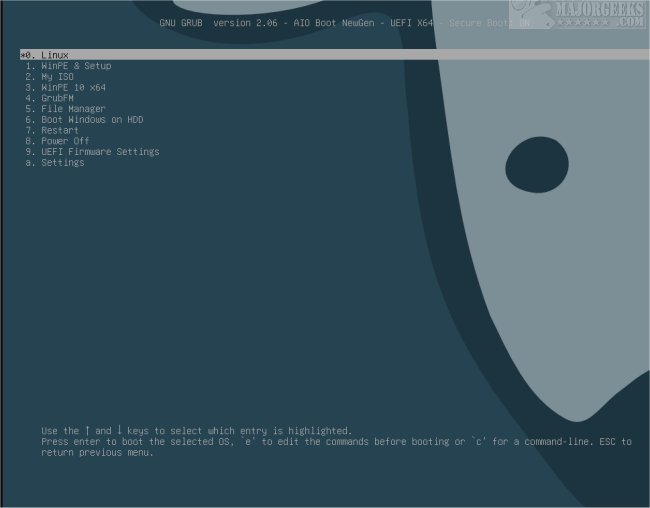Launch the GrubFM entry
The image size is (650, 508).
(49, 98)
